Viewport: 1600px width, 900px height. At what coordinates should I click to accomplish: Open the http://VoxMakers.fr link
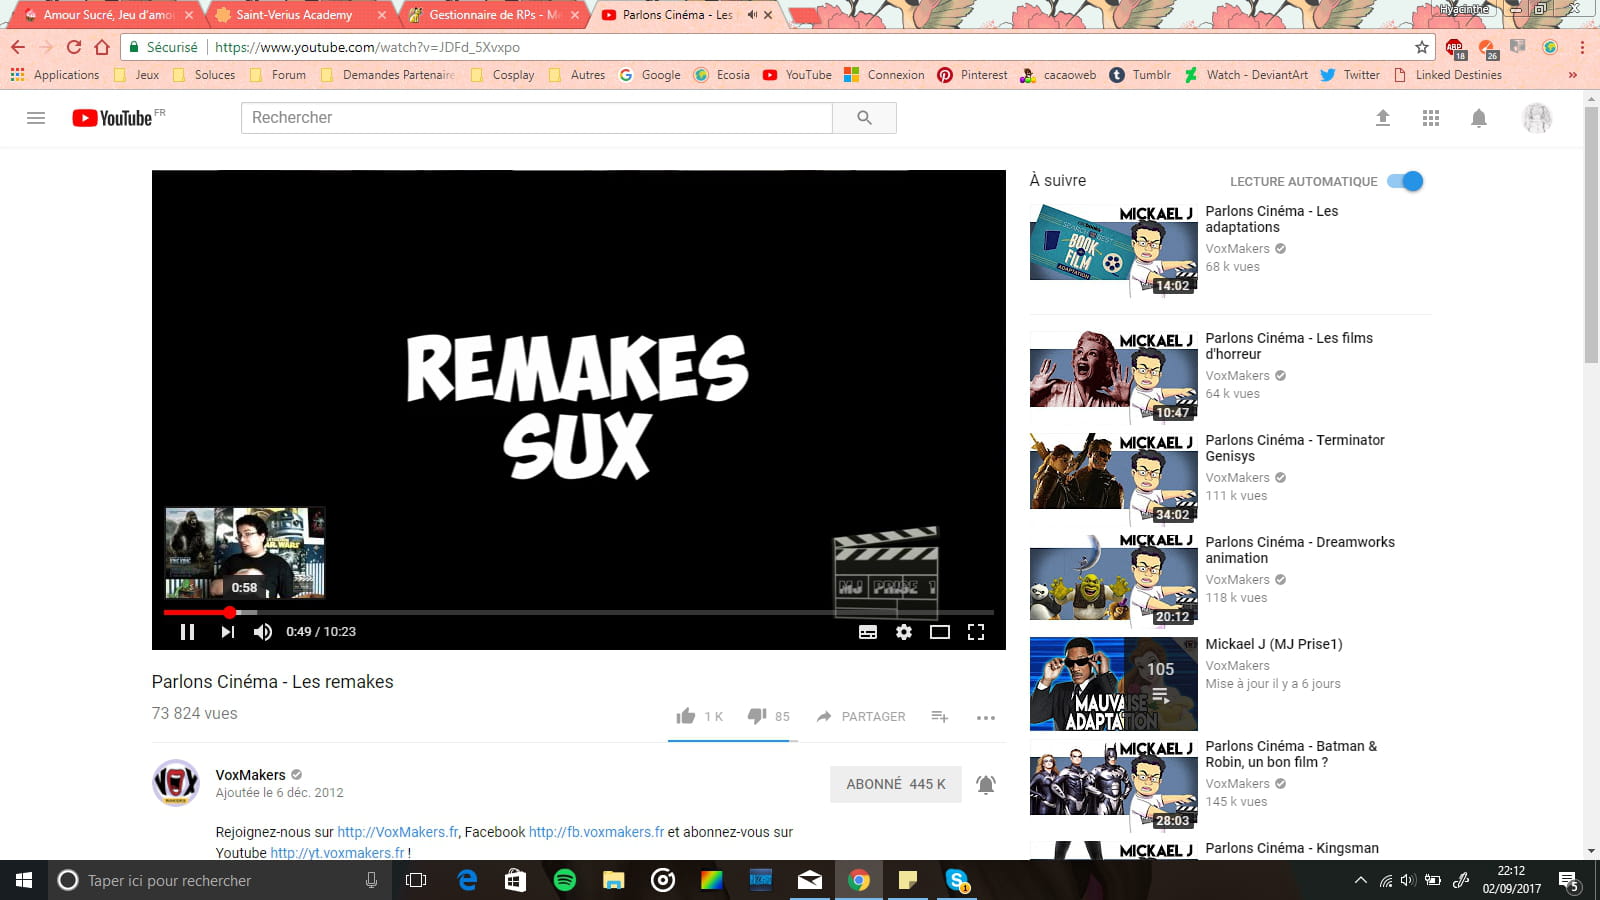(x=398, y=832)
